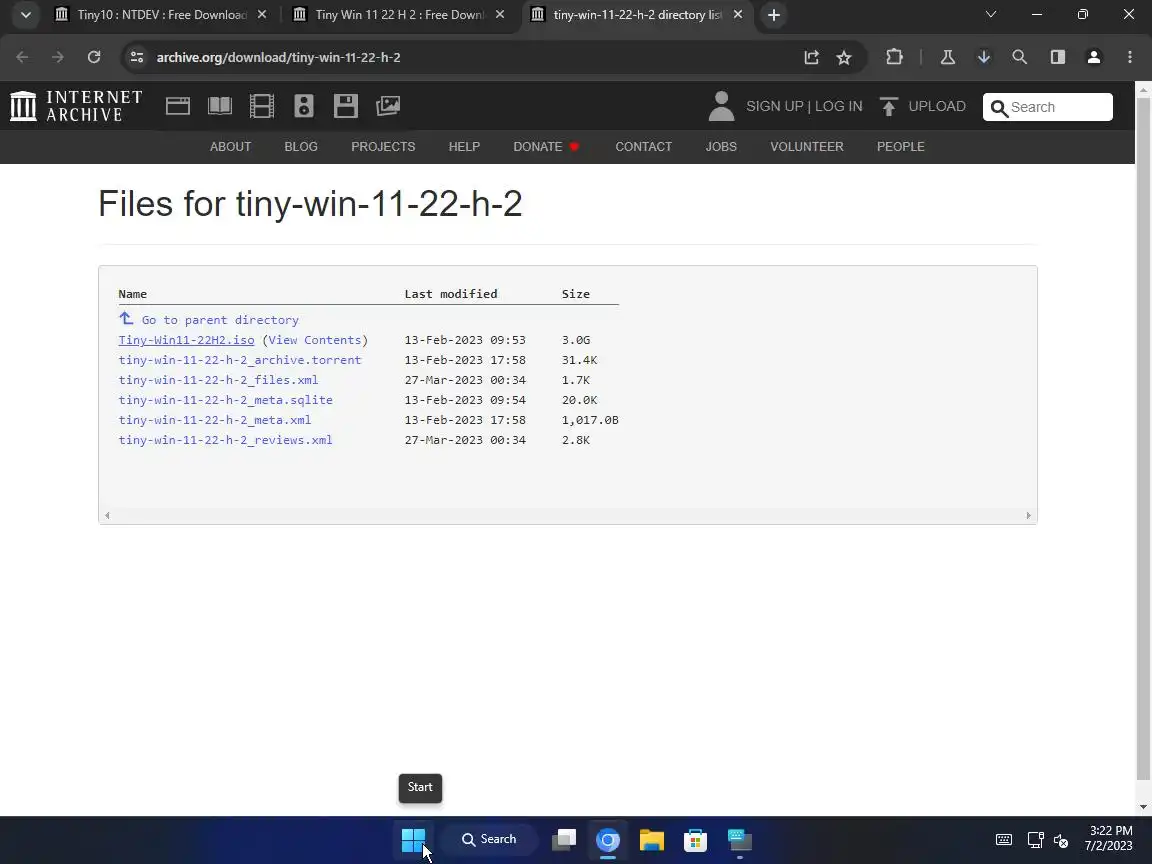Download Tiny-Win11-22H2.iso file
The height and width of the screenshot is (864, 1152).
click(187, 340)
